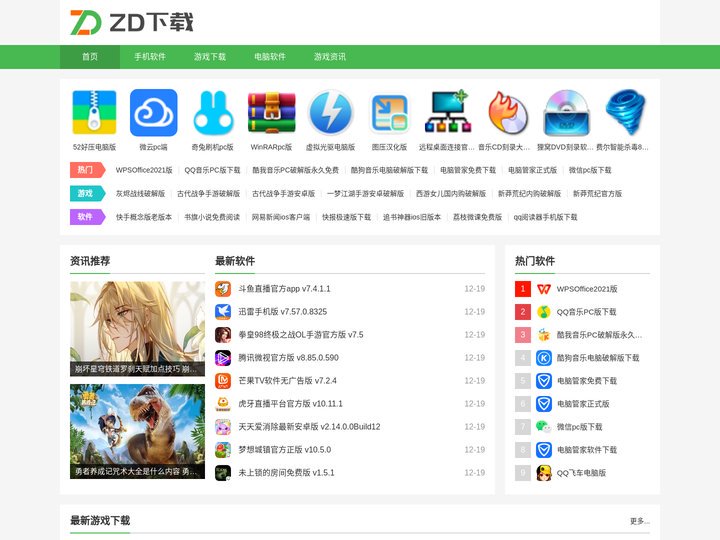Open the 图压汉化版 icon

(x=389, y=112)
